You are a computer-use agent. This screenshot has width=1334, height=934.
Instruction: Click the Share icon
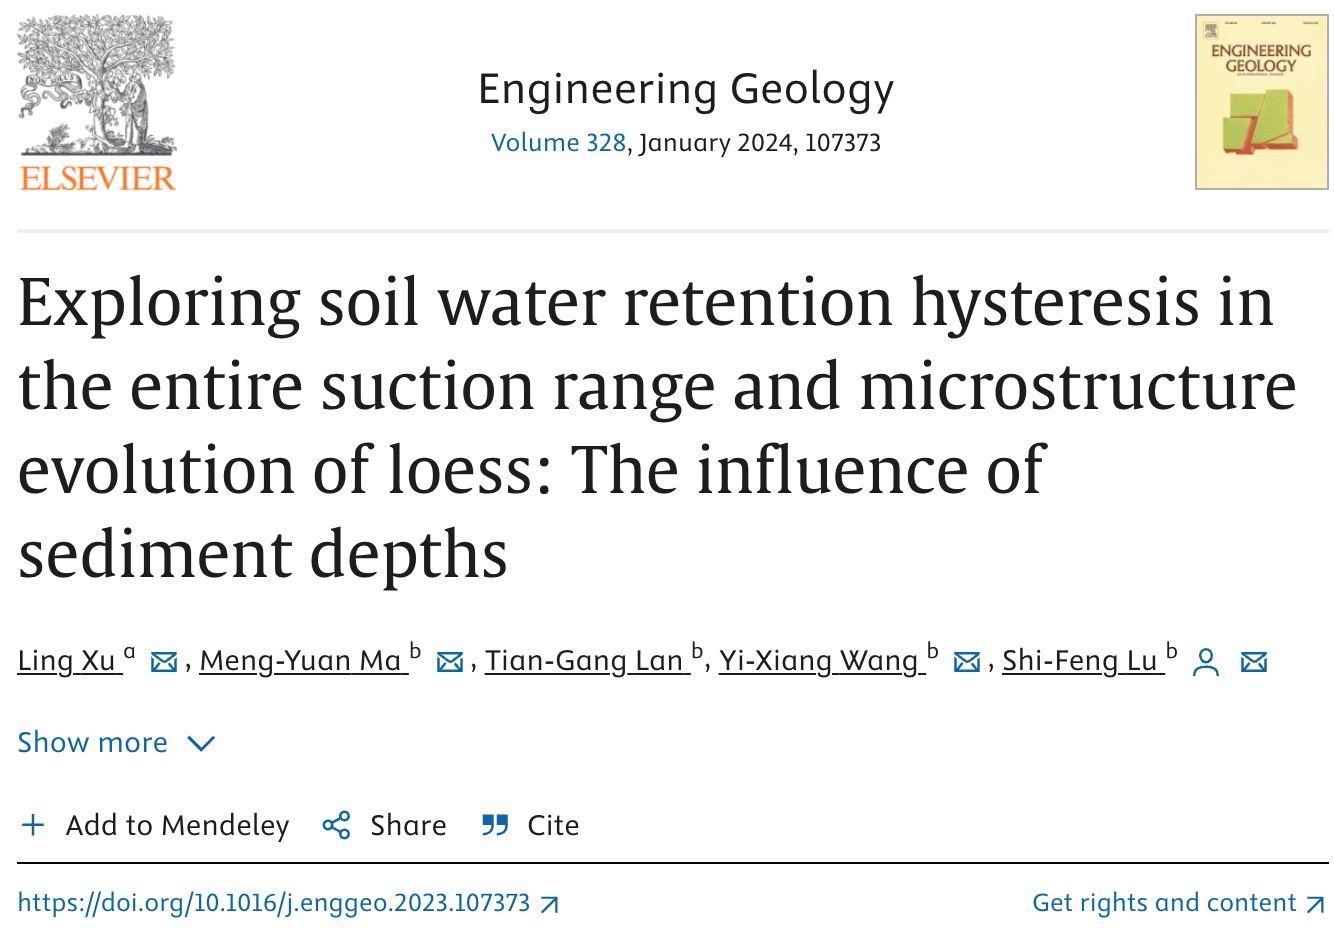(x=337, y=825)
